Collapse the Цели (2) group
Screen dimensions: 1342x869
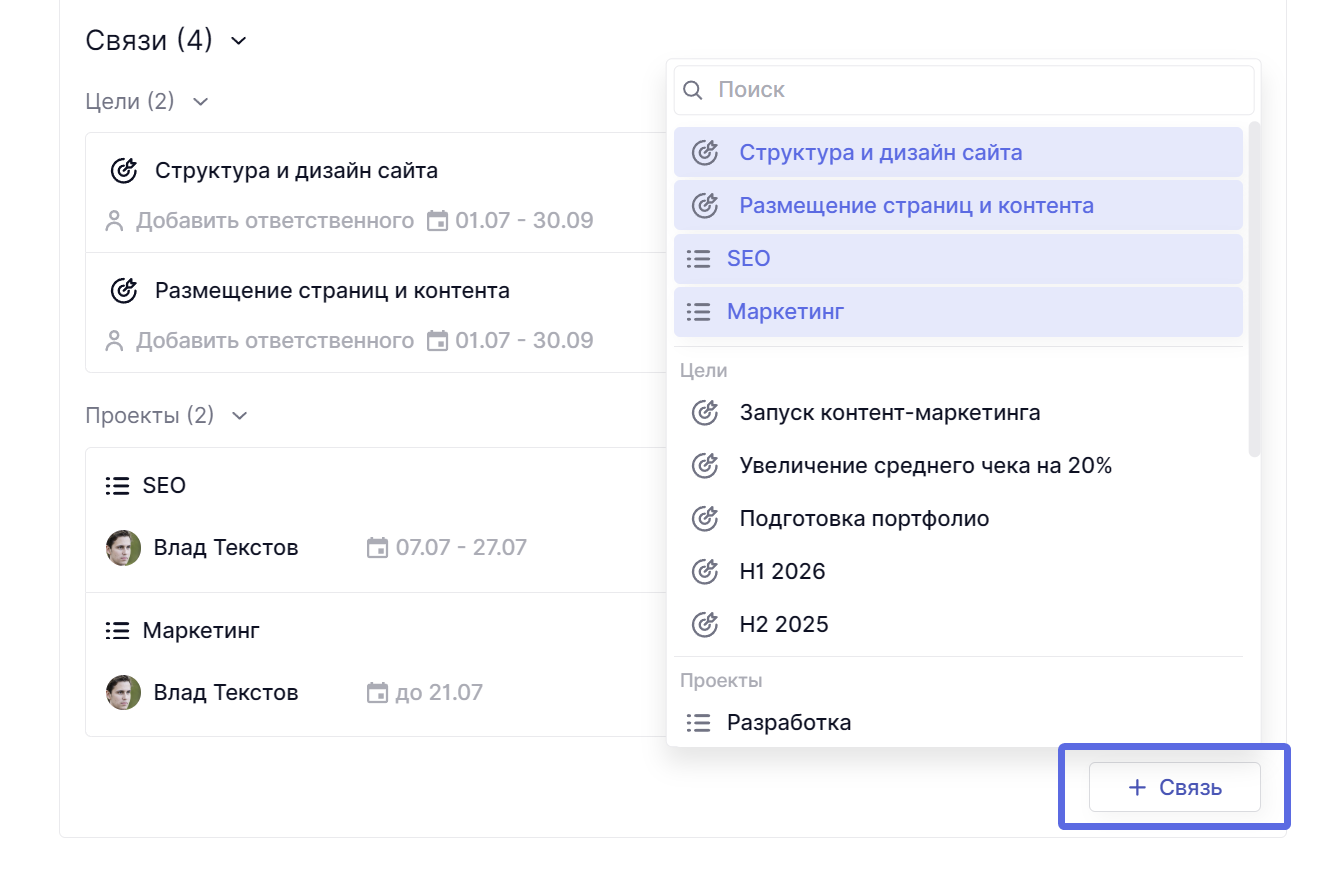click(200, 102)
